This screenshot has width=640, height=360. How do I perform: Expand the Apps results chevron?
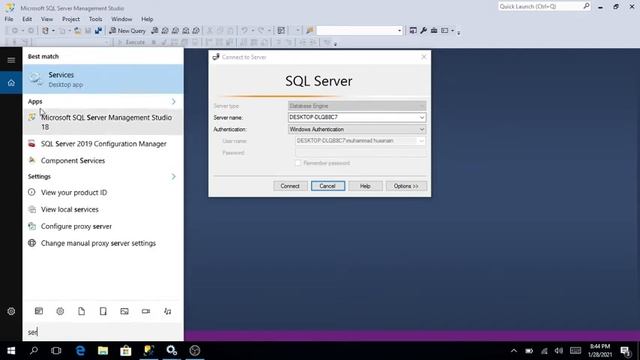click(x=173, y=101)
